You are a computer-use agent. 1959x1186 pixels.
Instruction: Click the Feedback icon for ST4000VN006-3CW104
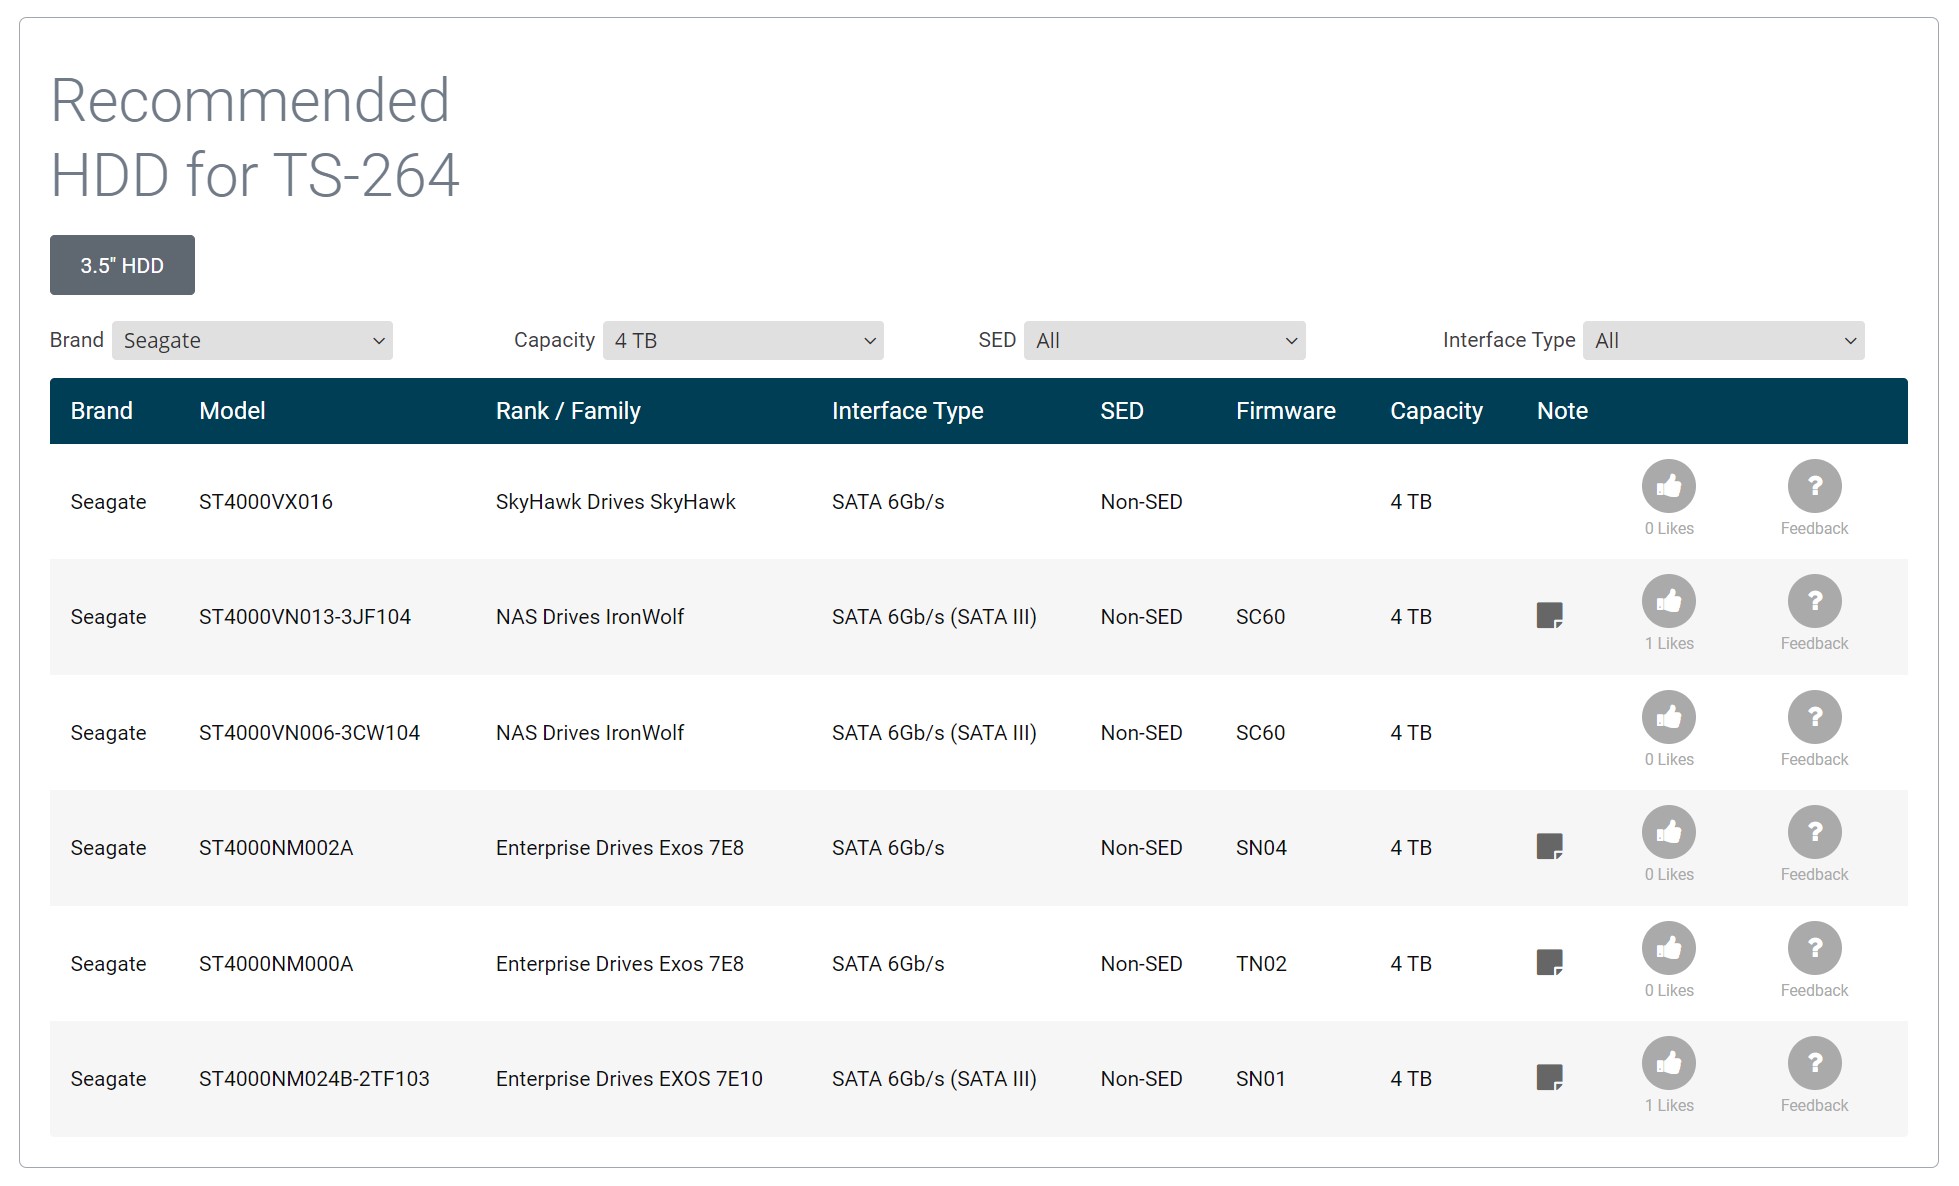pyautogui.click(x=1814, y=717)
